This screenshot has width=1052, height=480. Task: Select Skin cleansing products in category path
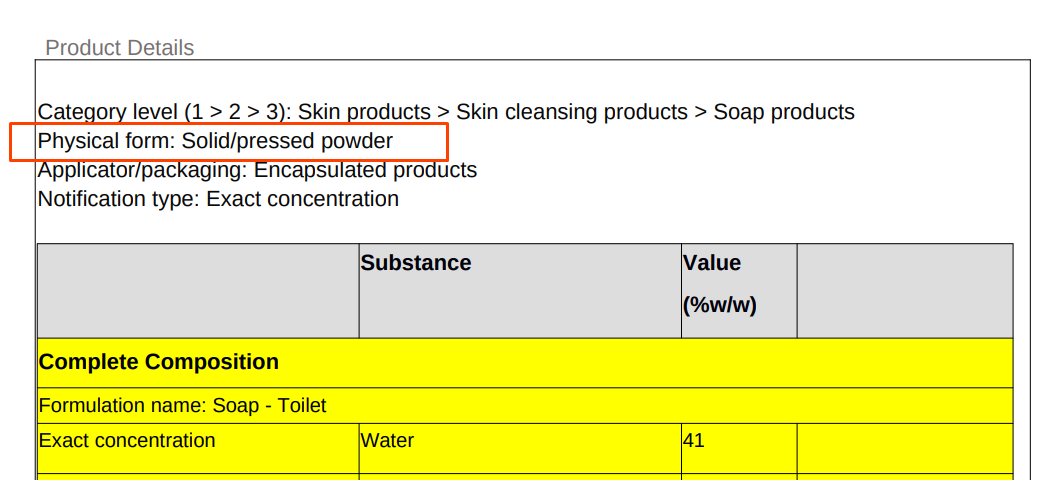571,112
